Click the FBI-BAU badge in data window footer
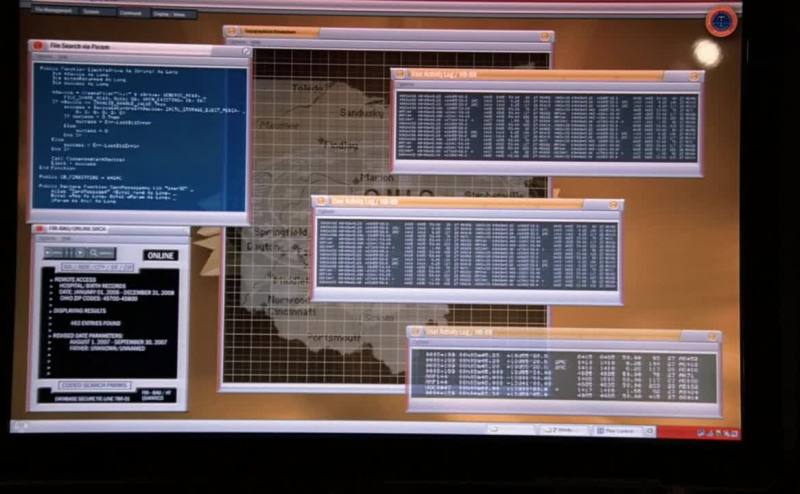Viewport: 800px width, 494px height. 164,397
